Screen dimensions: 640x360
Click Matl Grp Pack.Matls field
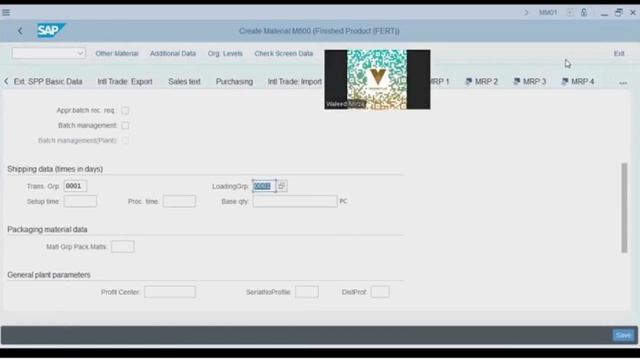click(122, 247)
